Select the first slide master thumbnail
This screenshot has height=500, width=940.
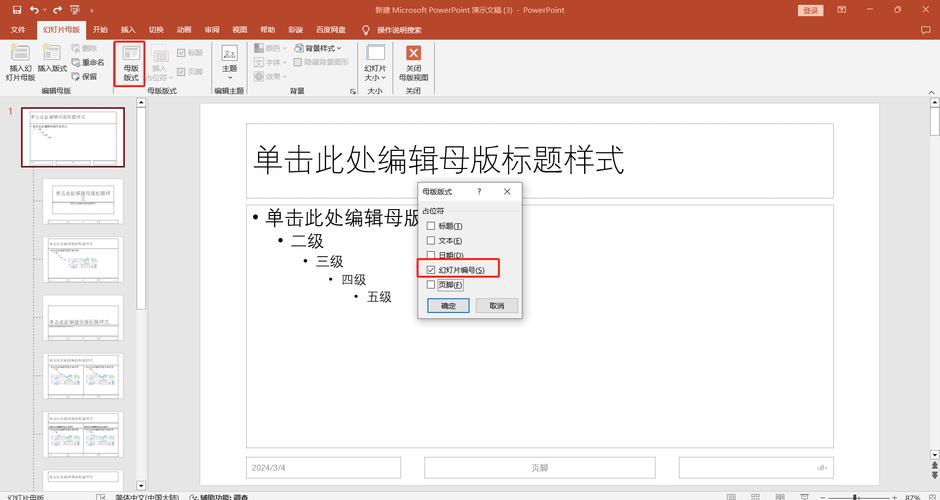point(70,137)
